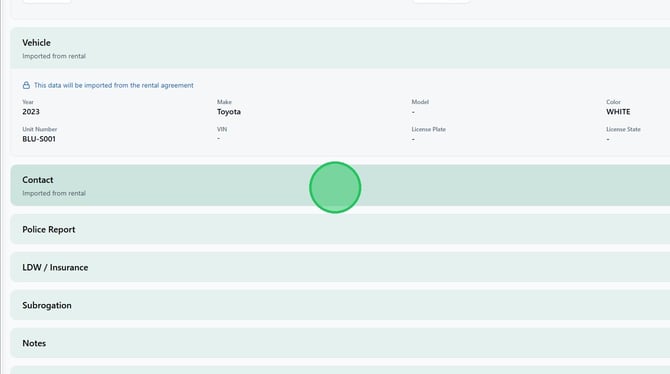Screen dimensions: 670x374
Task: Click the License State field label
Action: (x=623, y=129)
